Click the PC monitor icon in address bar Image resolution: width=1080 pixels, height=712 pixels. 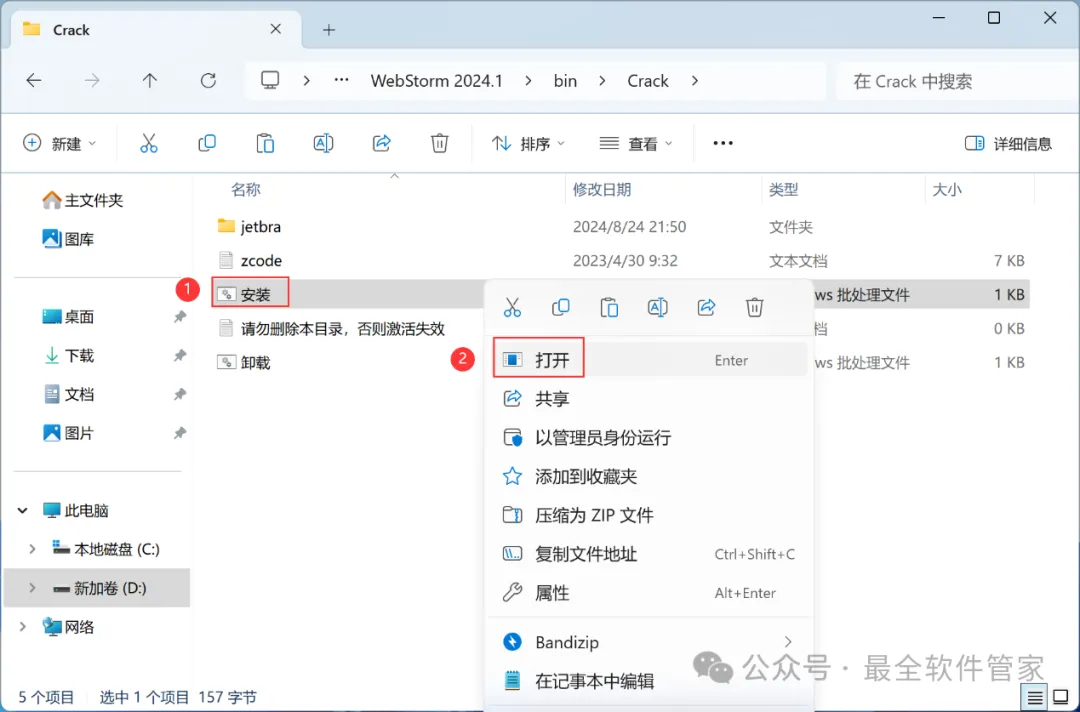270,81
